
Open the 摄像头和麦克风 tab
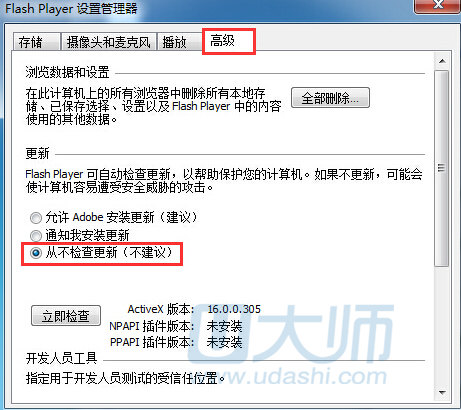(109, 42)
